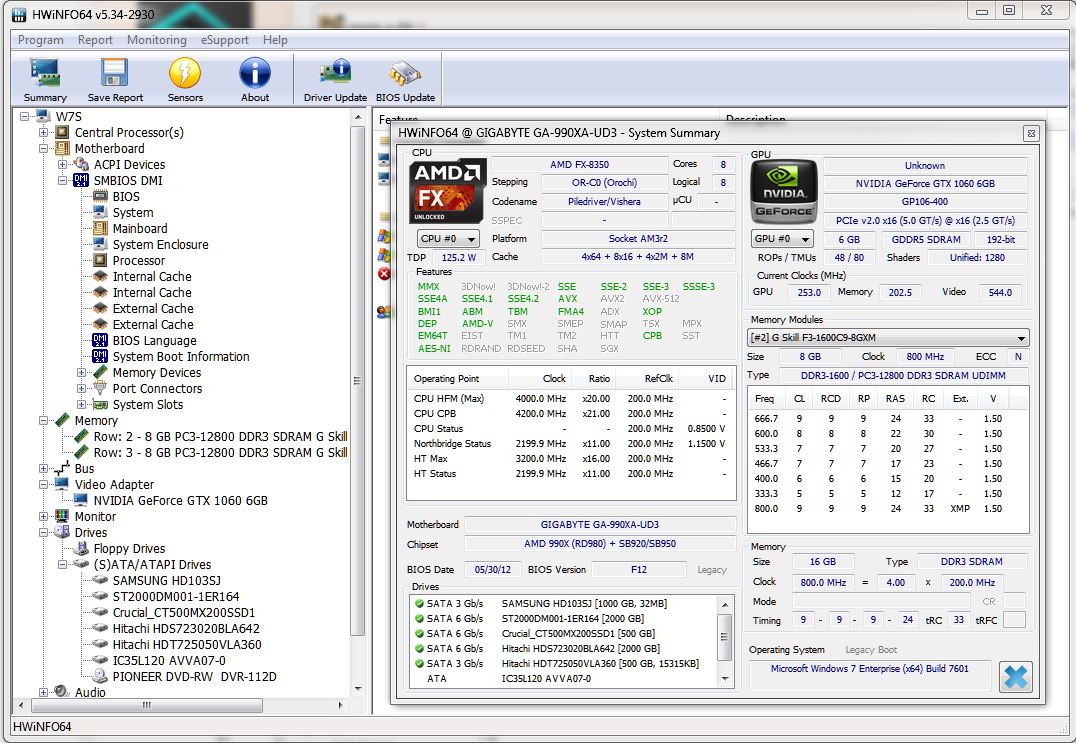1076x743 pixels.
Task: Close System Summary with blue X button
Action: 1016,676
